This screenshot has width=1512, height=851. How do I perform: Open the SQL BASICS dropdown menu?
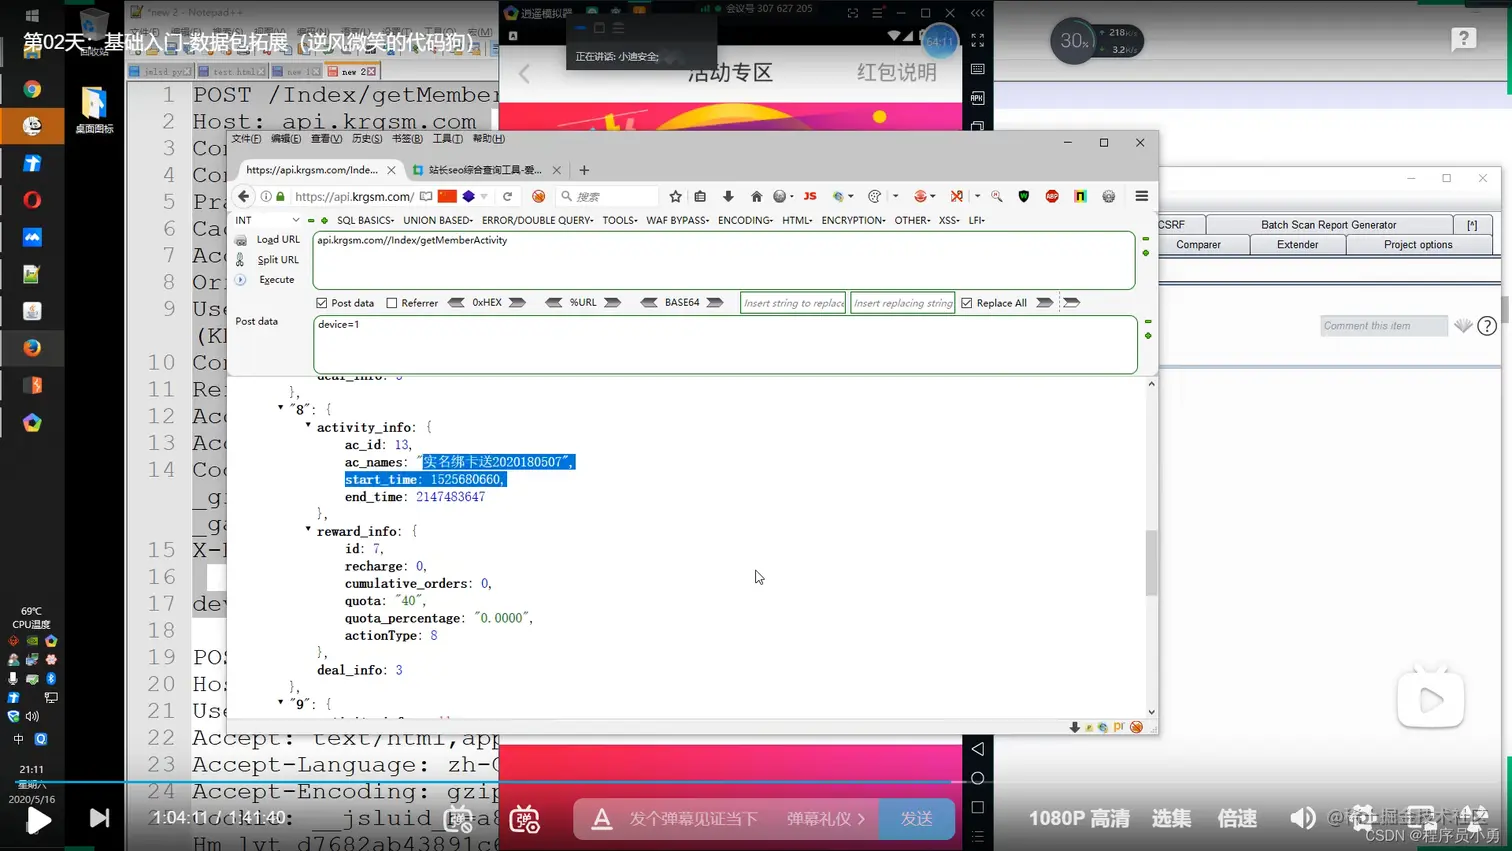365,220
